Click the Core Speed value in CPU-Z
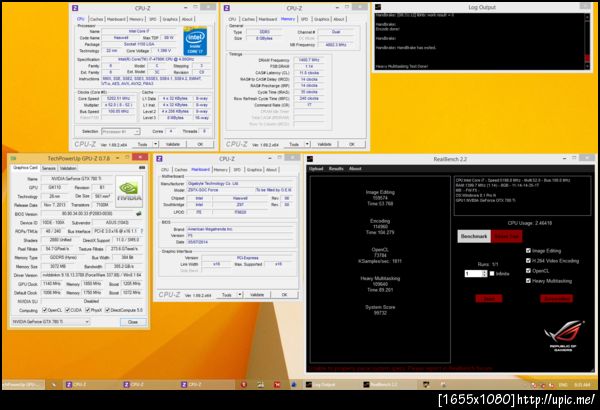Viewport: 600px width, 410px height. 118,98
